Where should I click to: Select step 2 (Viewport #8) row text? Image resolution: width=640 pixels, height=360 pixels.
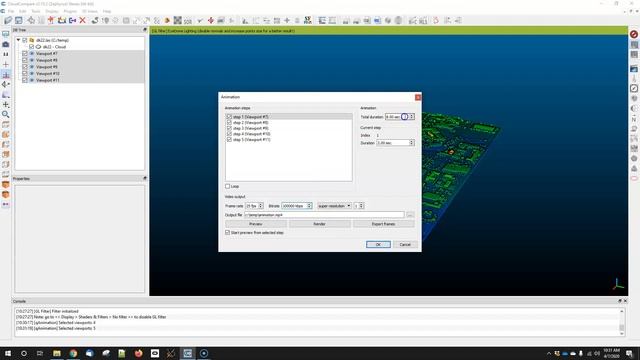pos(251,122)
